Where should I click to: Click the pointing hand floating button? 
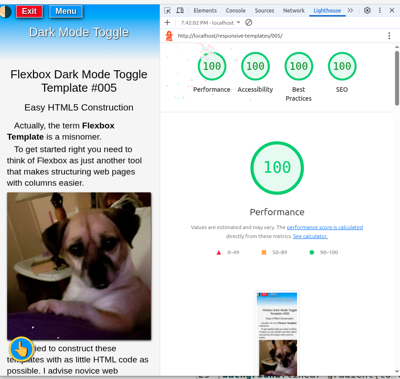[21, 349]
